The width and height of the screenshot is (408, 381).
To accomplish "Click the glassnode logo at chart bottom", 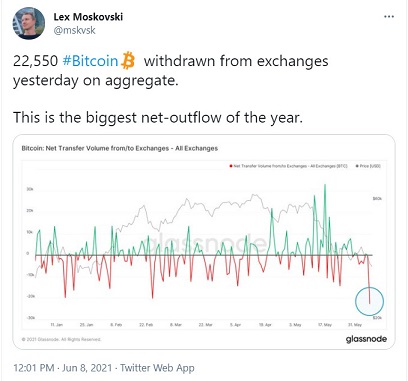I will 366,339.
